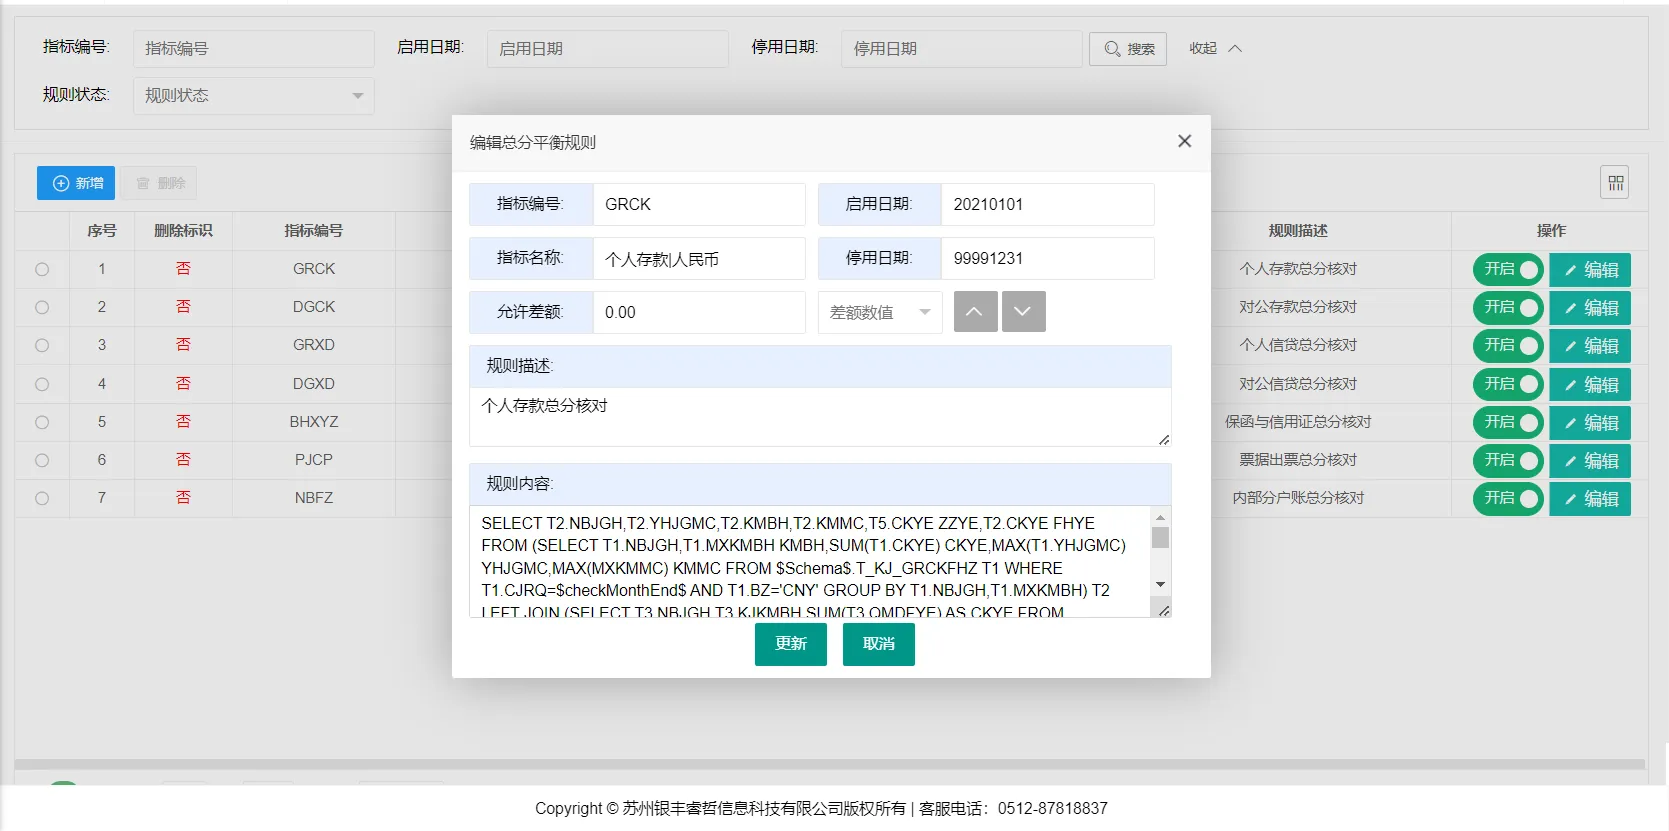Click the pencil 编辑 button for the GRCK row
This screenshot has height=831, width=1669.
[1590, 270]
